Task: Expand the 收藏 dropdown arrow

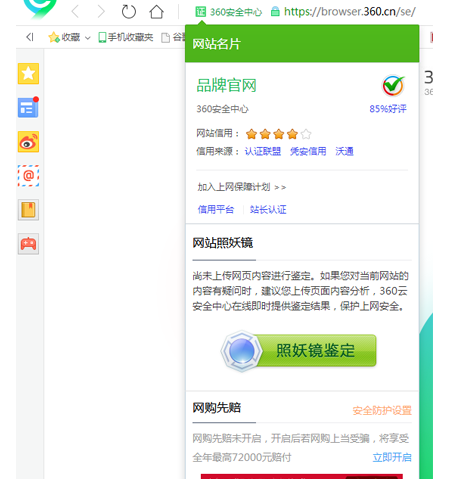Action: click(88, 38)
